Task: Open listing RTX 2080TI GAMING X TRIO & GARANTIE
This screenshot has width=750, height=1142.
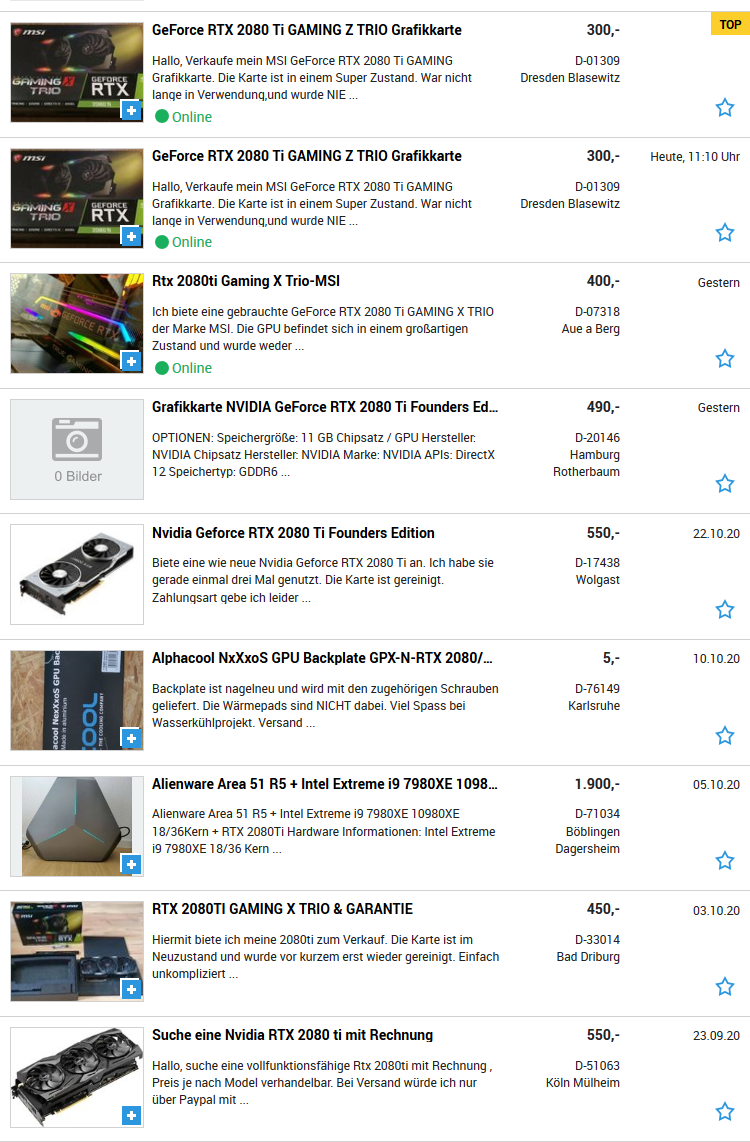Action: tap(283, 909)
